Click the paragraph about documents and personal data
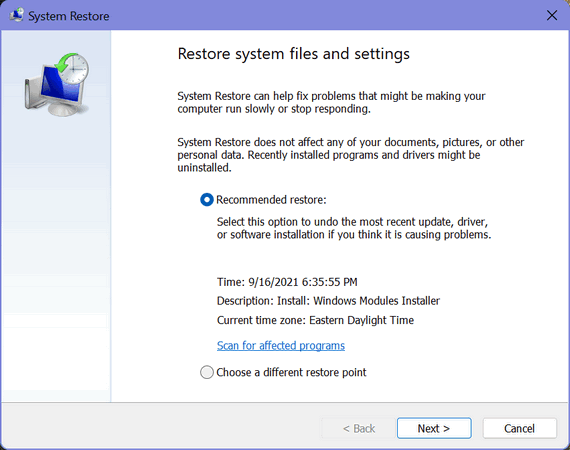 (x=350, y=155)
